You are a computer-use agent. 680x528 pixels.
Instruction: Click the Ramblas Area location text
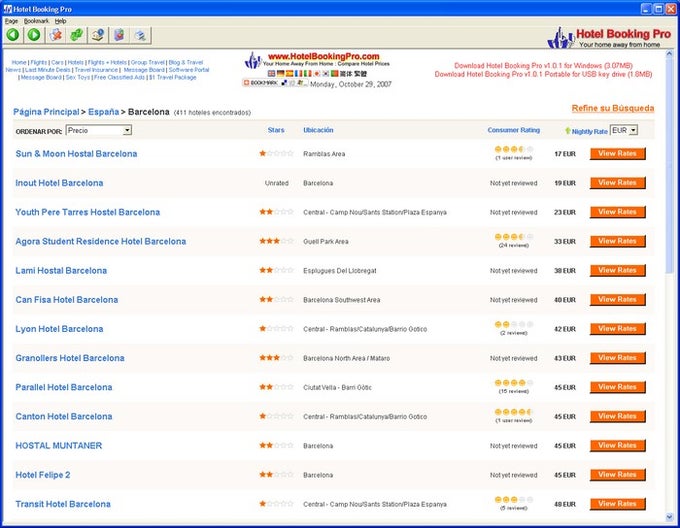(324, 154)
